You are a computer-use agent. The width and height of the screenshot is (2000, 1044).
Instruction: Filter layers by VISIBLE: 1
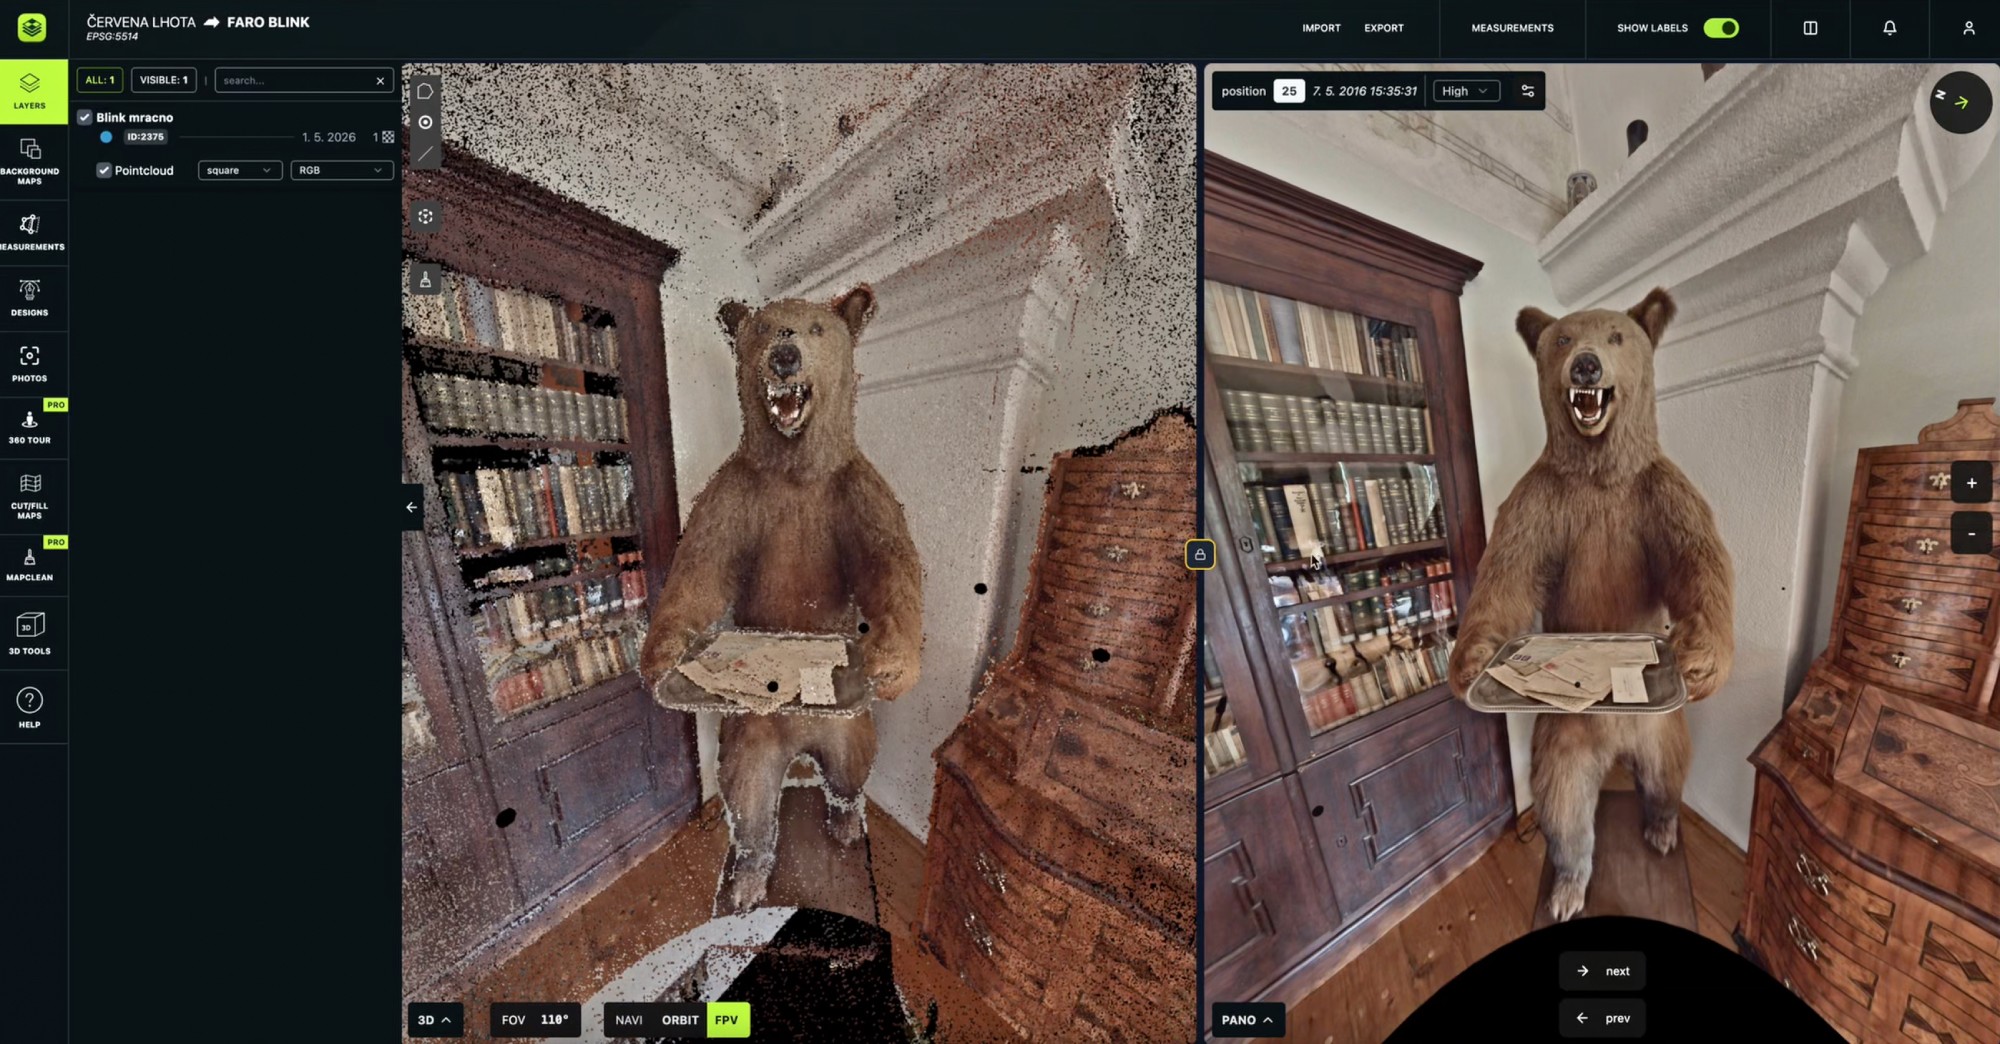[164, 80]
